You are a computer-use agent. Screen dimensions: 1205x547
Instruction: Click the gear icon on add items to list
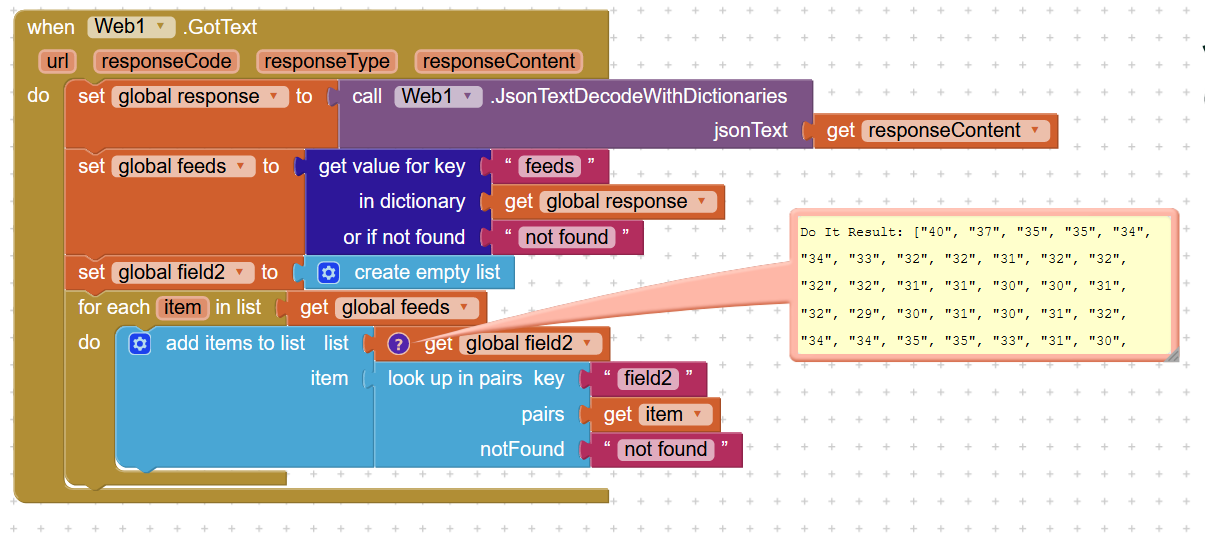click(140, 344)
